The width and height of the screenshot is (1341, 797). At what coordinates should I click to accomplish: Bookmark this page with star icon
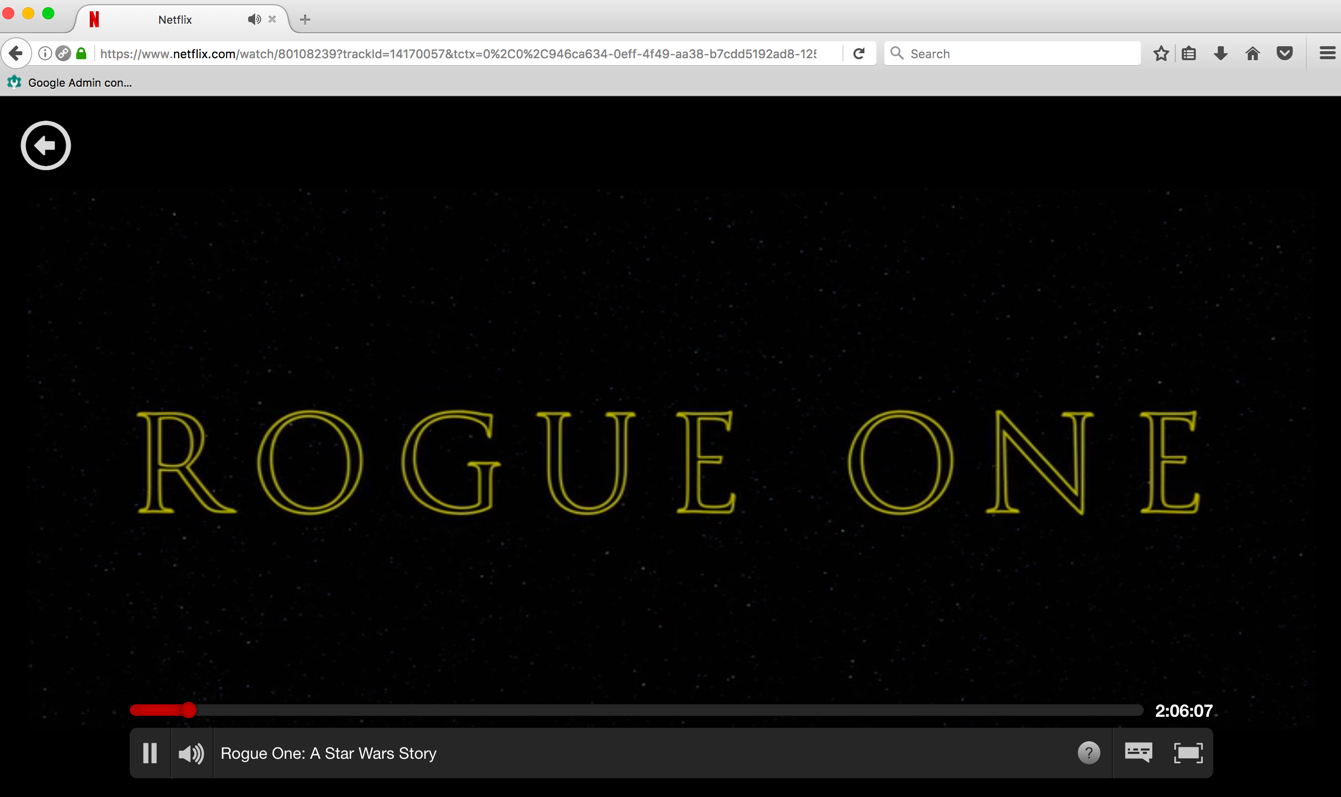(1161, 53)
